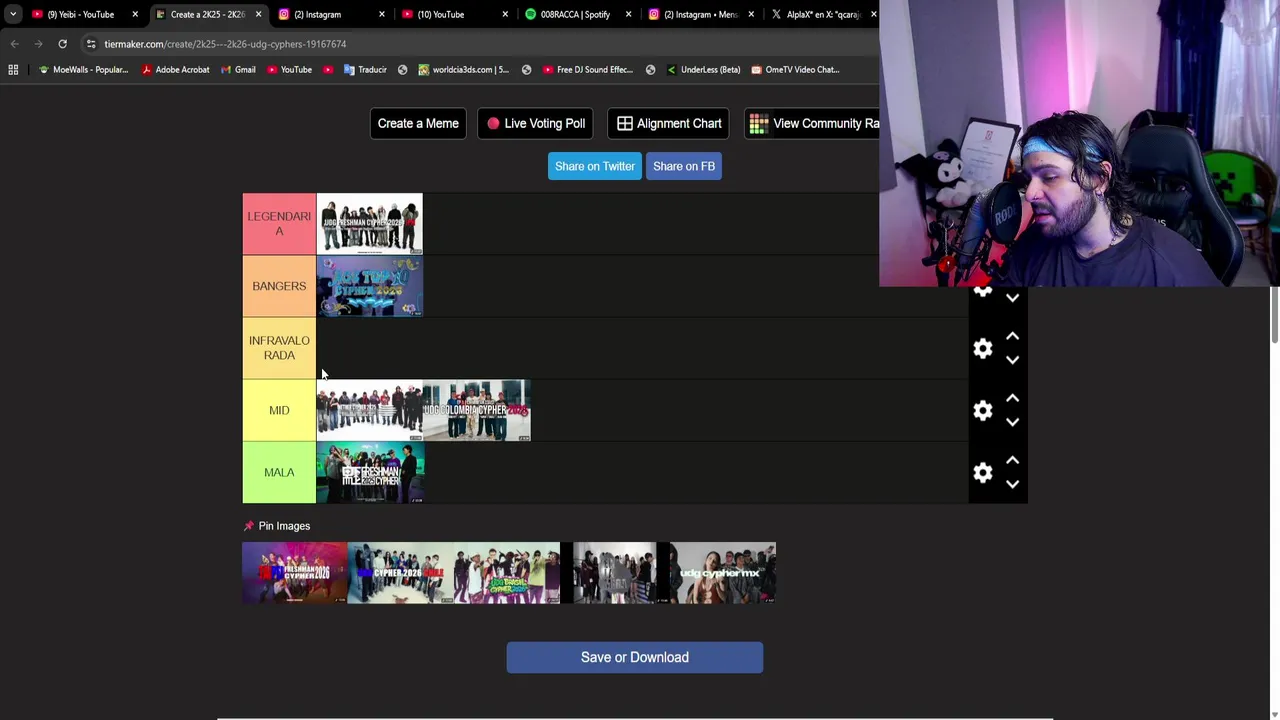Screen dimensions: 1280x720
Task: Click the Create a Meme button
Action: click(x=418, y=123)
